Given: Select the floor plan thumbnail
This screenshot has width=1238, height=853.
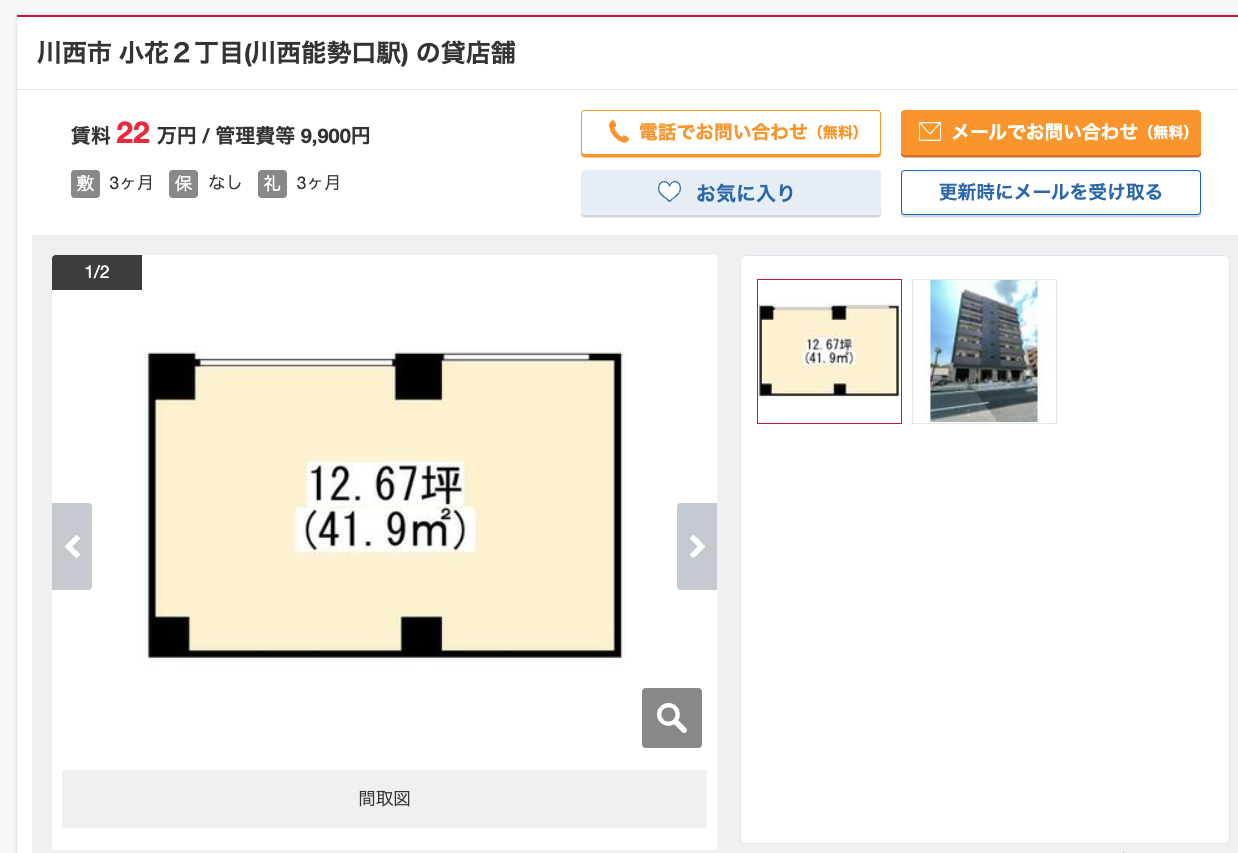Looking at the screenshot, I should (x=829, y=351).
